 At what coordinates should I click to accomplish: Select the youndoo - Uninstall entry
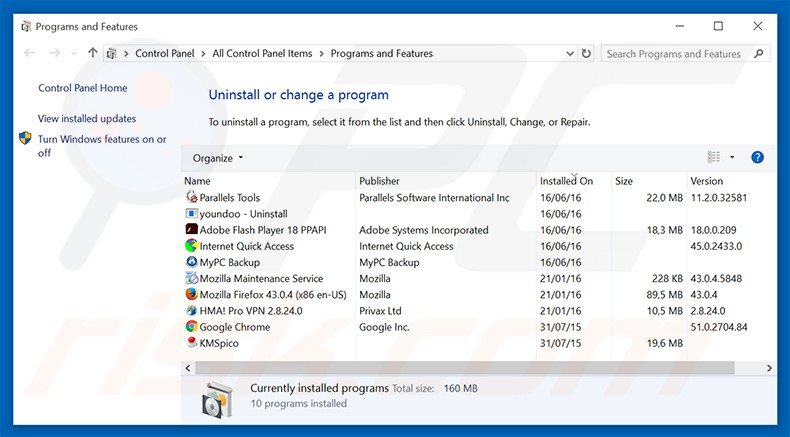coord(243,214)
